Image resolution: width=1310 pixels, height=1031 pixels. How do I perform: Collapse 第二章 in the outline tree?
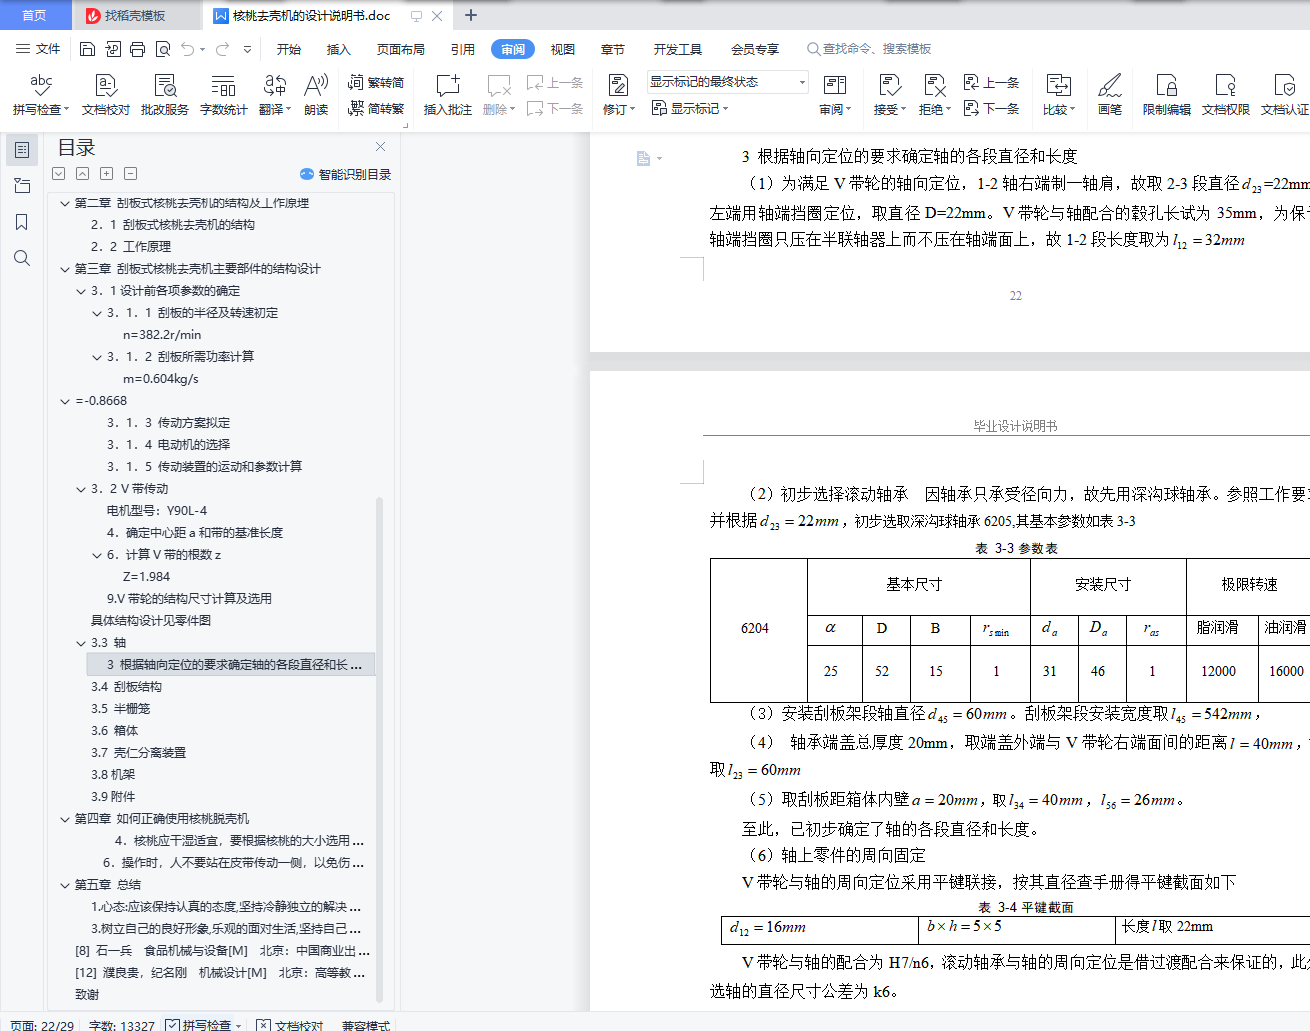tap(65, 203)
